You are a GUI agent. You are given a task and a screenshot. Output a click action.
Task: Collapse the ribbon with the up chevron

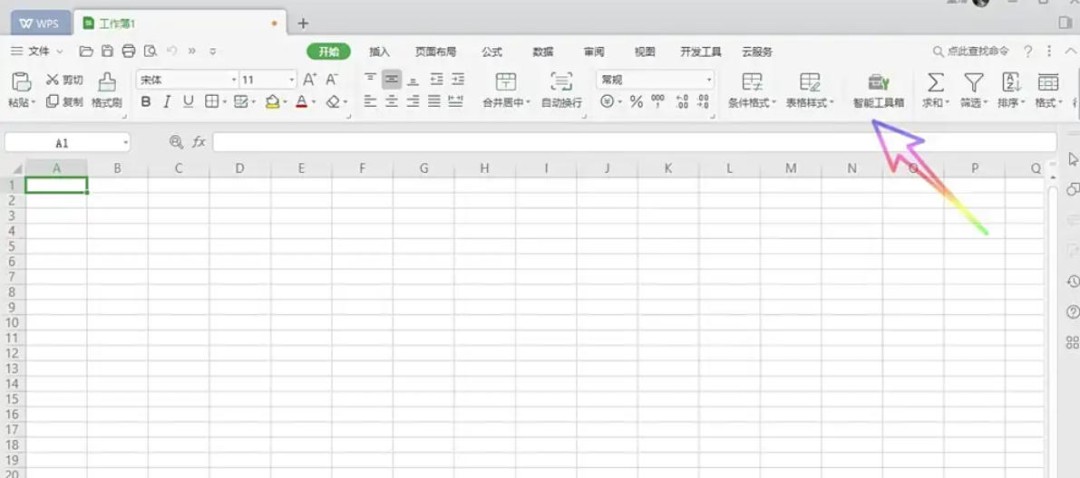coord(1070,52)
